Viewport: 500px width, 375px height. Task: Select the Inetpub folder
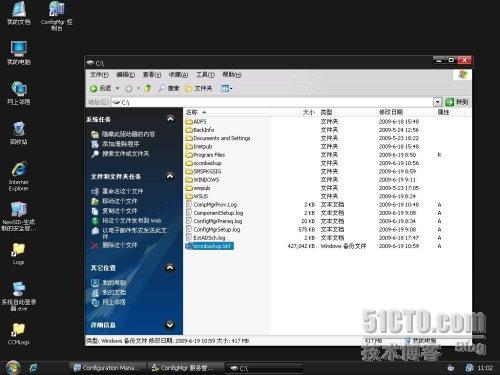pos(199,146)
